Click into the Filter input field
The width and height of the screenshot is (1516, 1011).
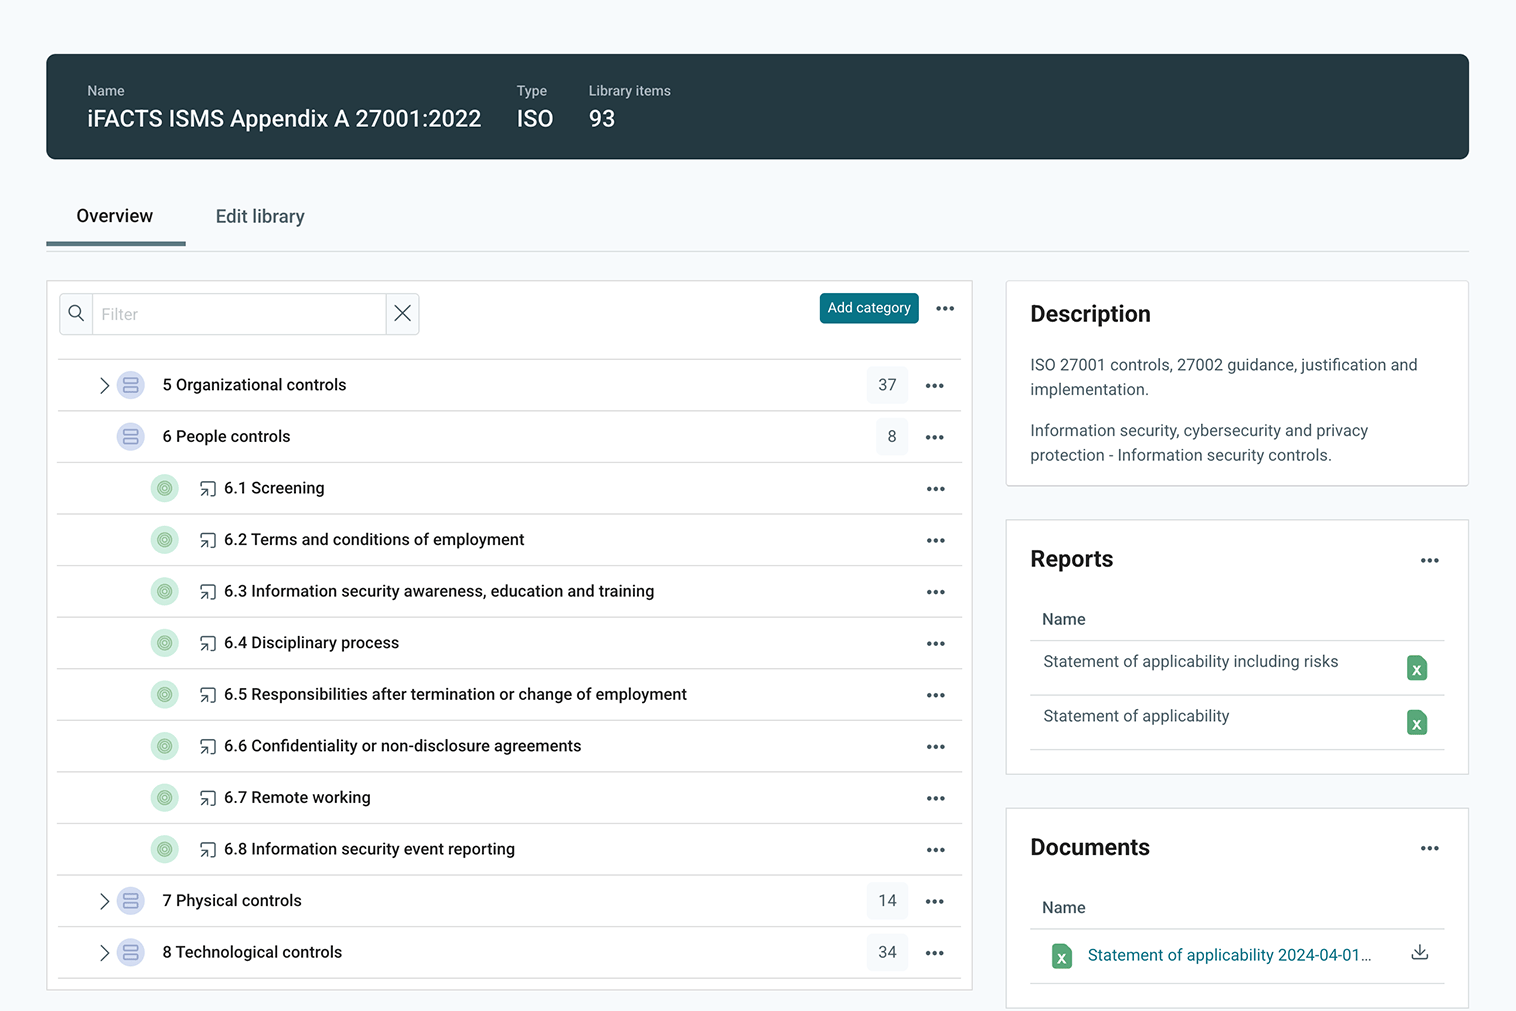pyautogui.click(x=239, y=314)
